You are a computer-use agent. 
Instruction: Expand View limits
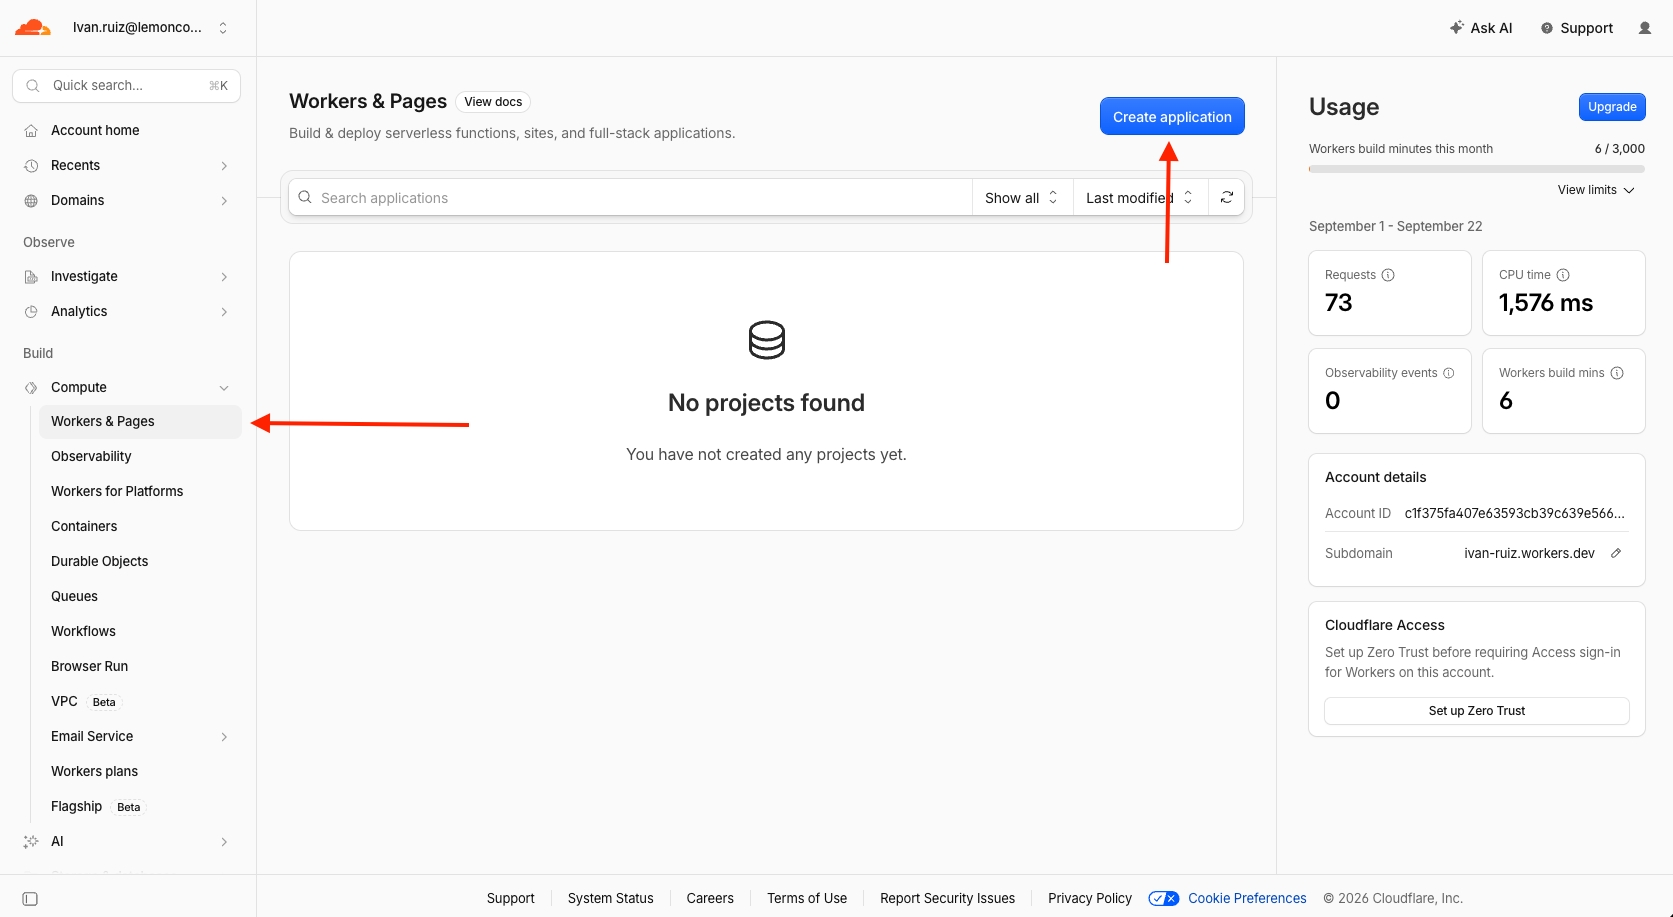point(1596,190)
